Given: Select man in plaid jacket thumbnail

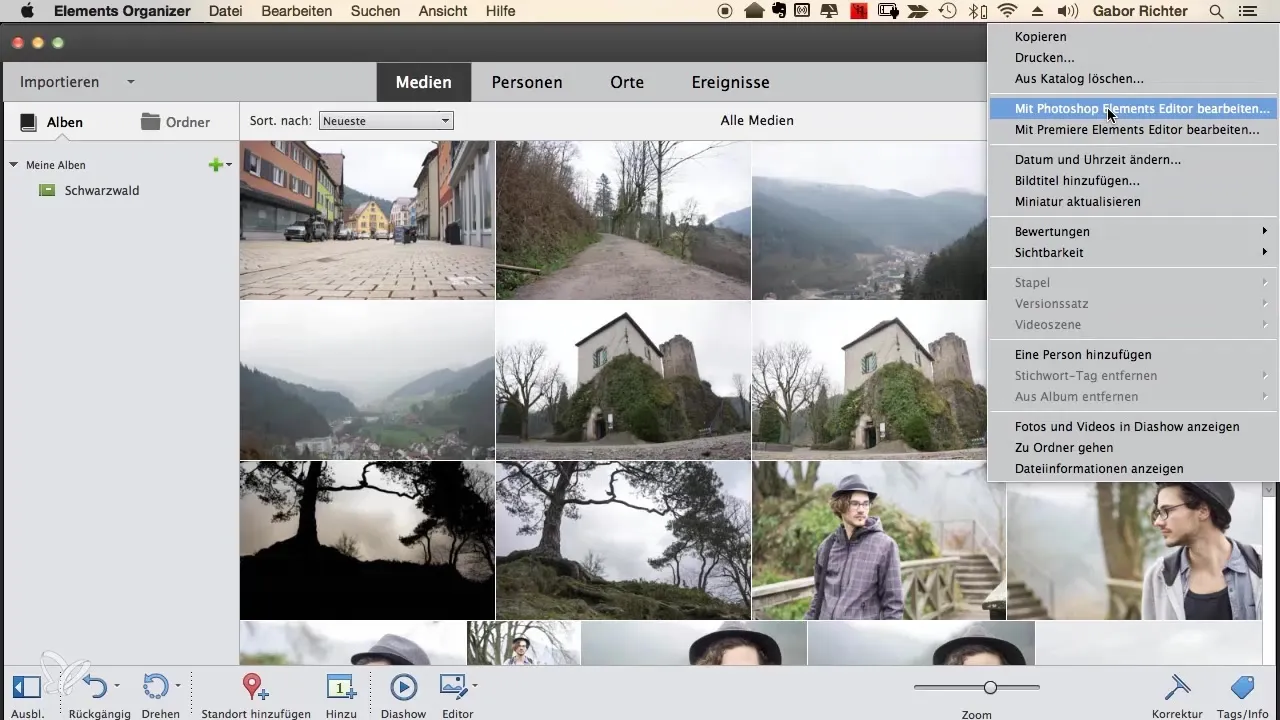Looking at the screenshot, I should (x=879, y=540).
